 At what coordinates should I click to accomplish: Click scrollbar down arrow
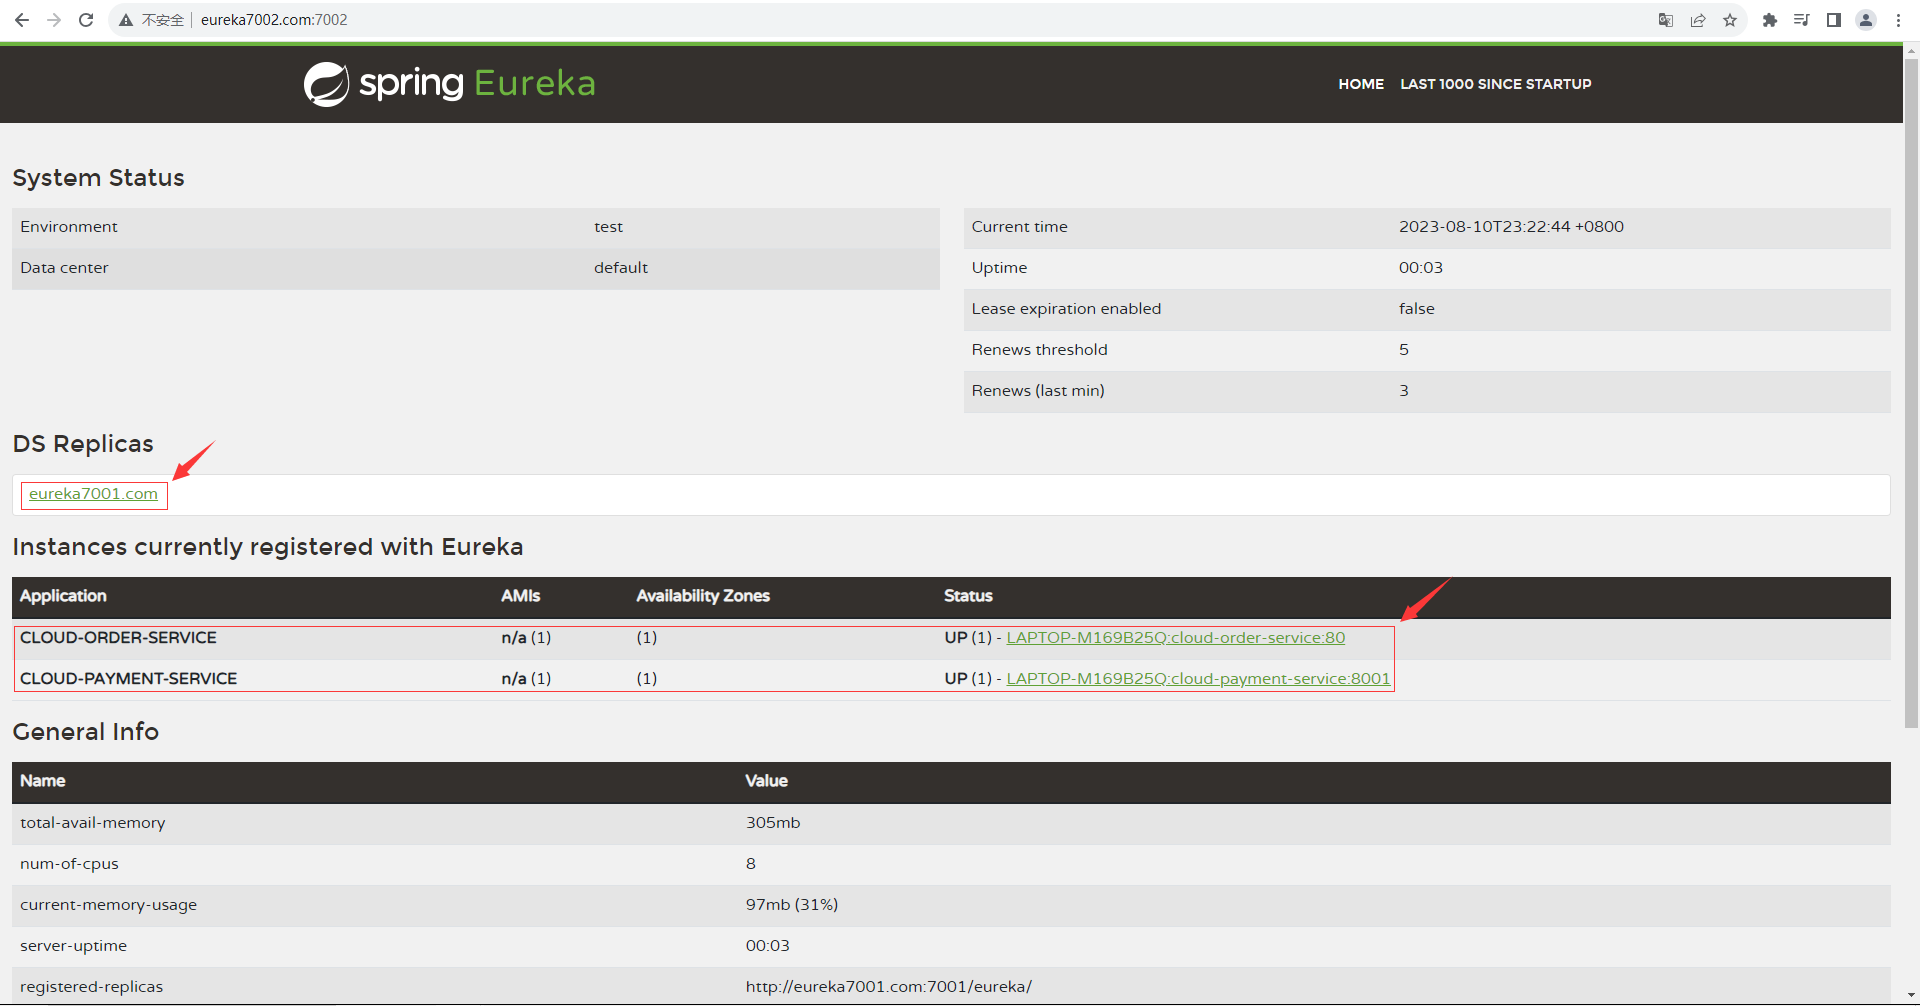[1911, 997]
